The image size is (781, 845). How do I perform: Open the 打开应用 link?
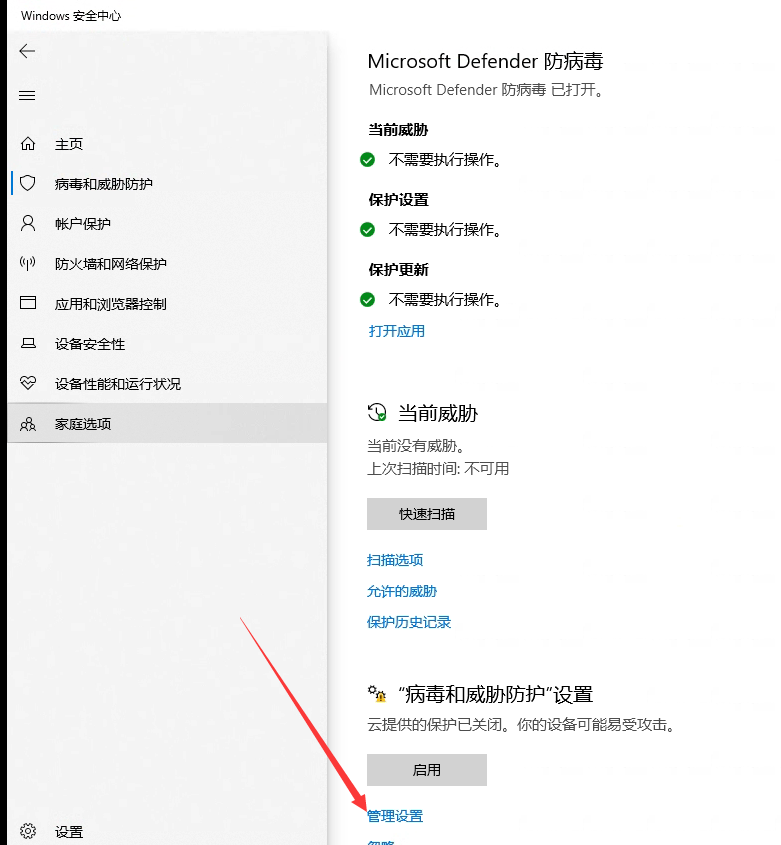click(x=397, y=331)
